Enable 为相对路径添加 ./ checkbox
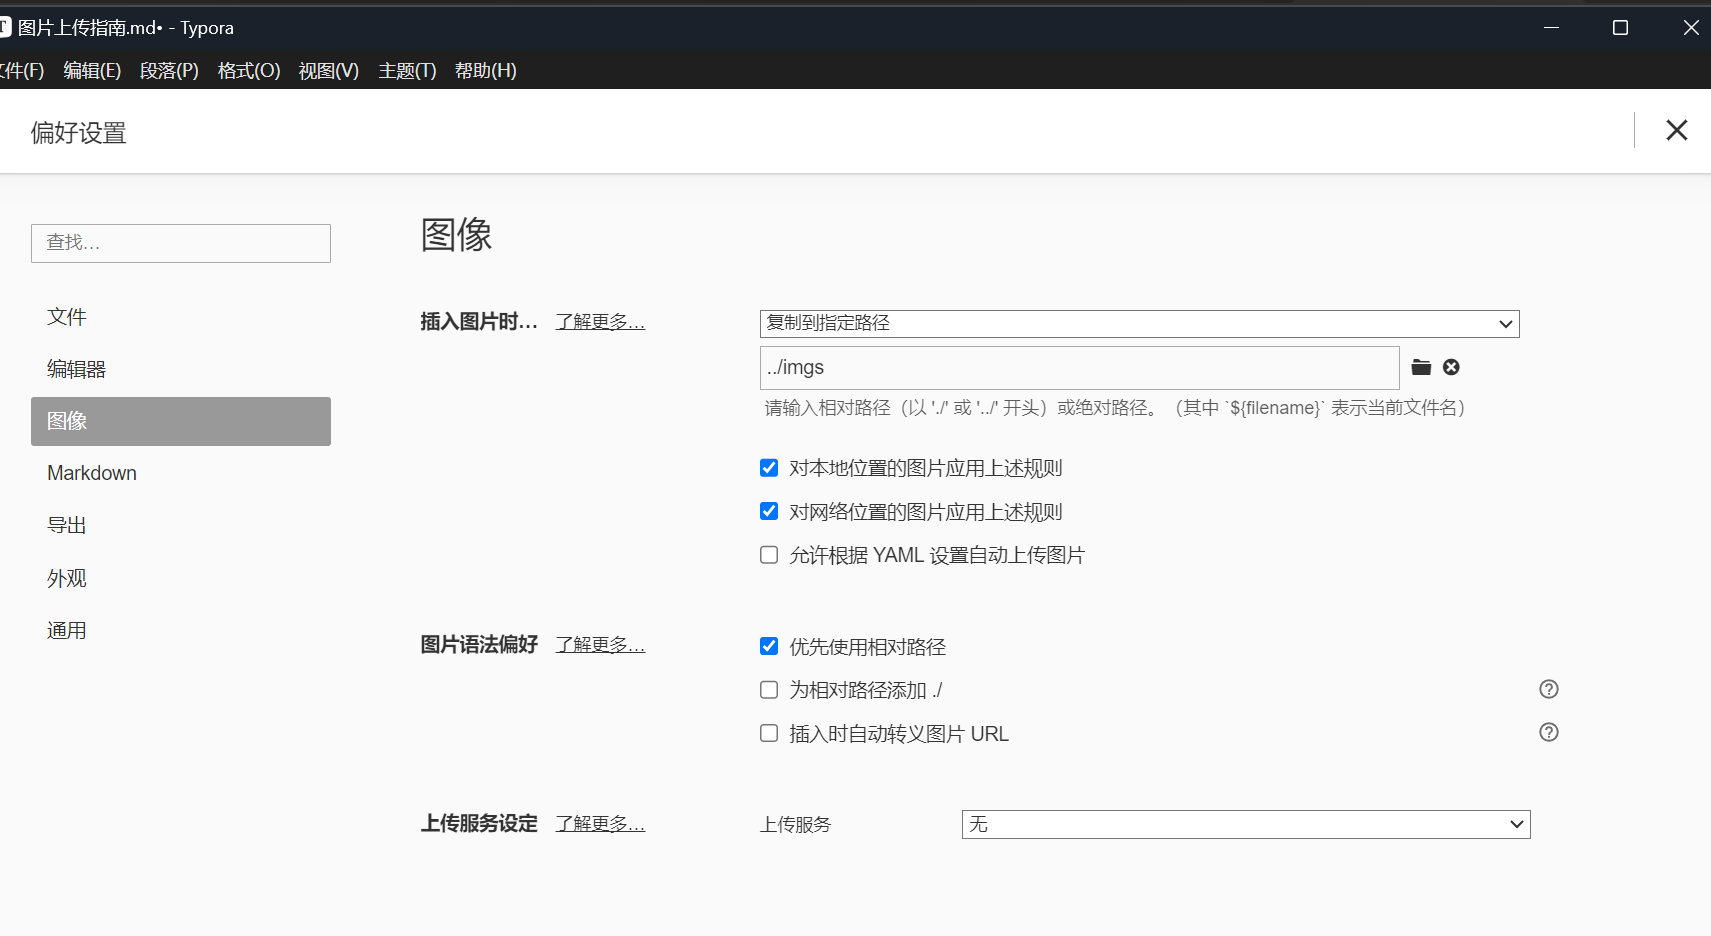The height and width of the screenshot is (936, 1711). click(x=769, y=690)
